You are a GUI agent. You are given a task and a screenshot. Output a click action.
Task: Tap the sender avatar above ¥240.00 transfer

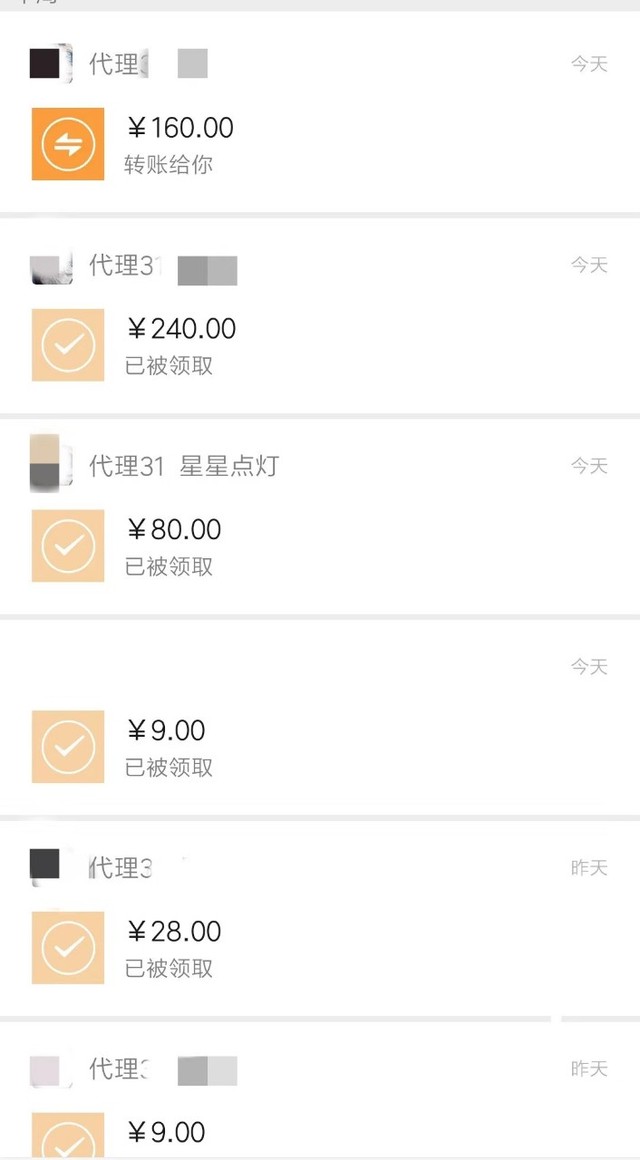click(x=50, y=267)
